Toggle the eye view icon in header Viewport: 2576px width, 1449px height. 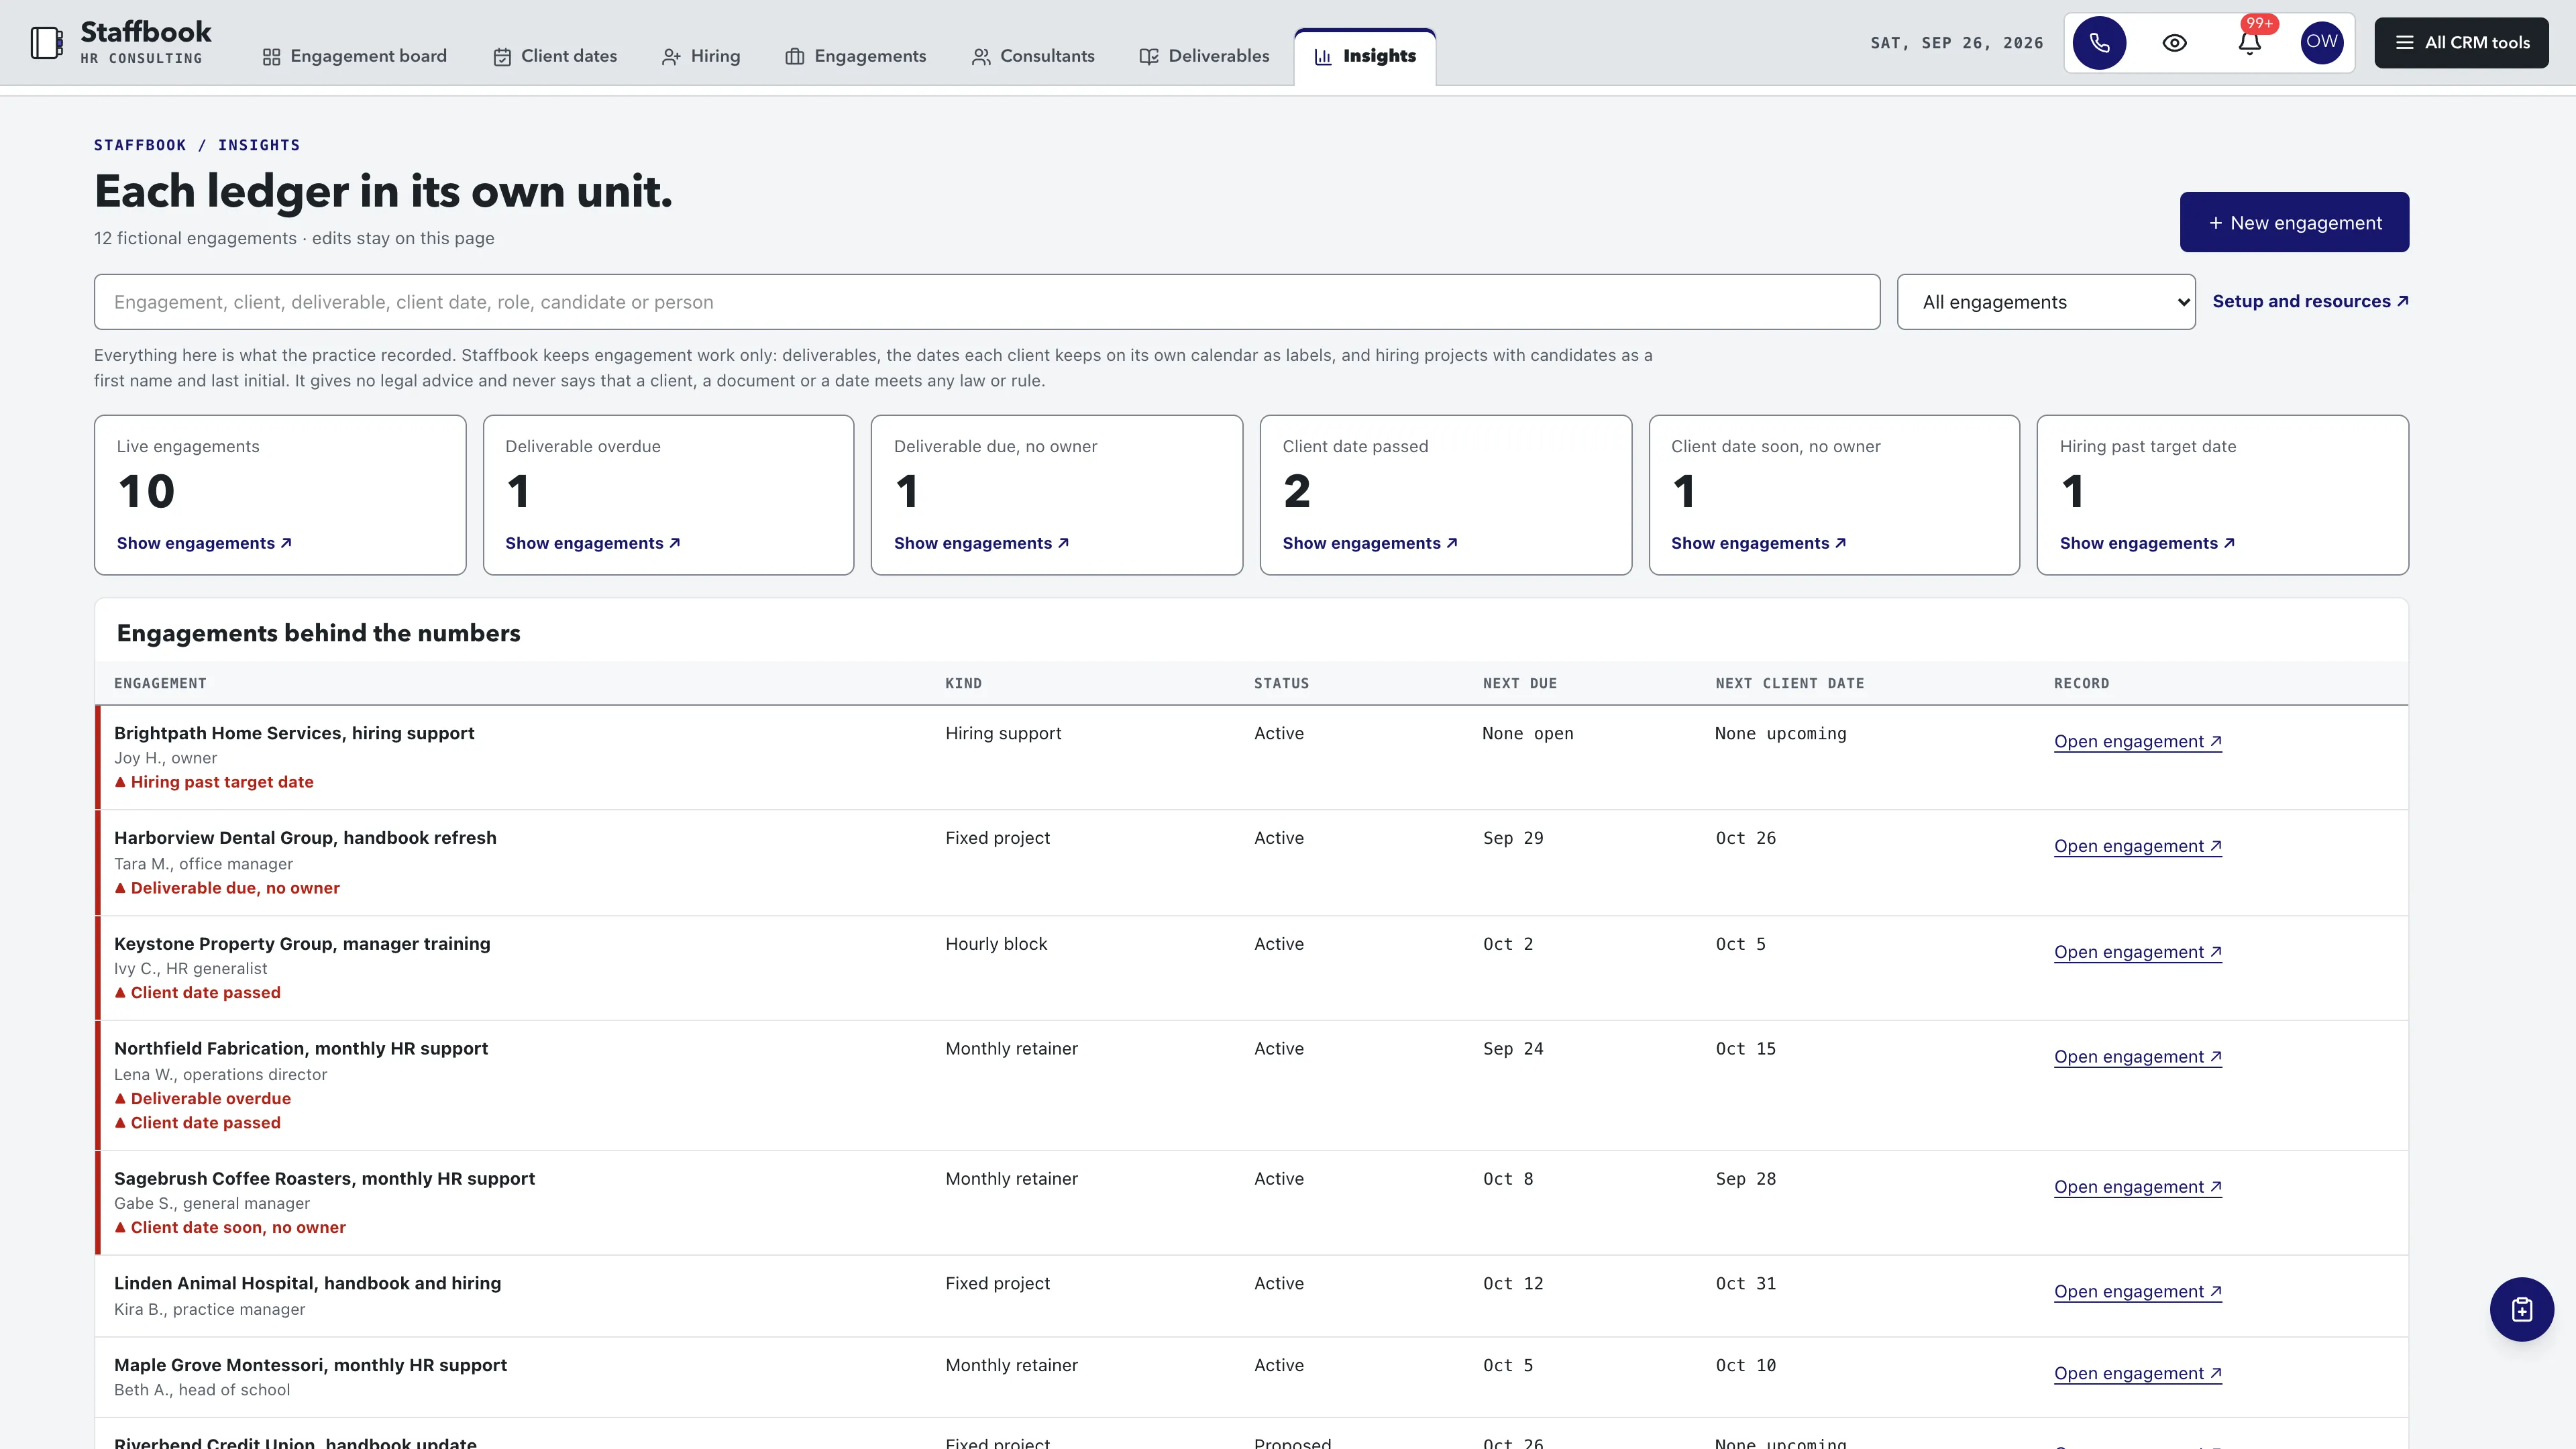pyautogui.click(x=2174, y=43)
